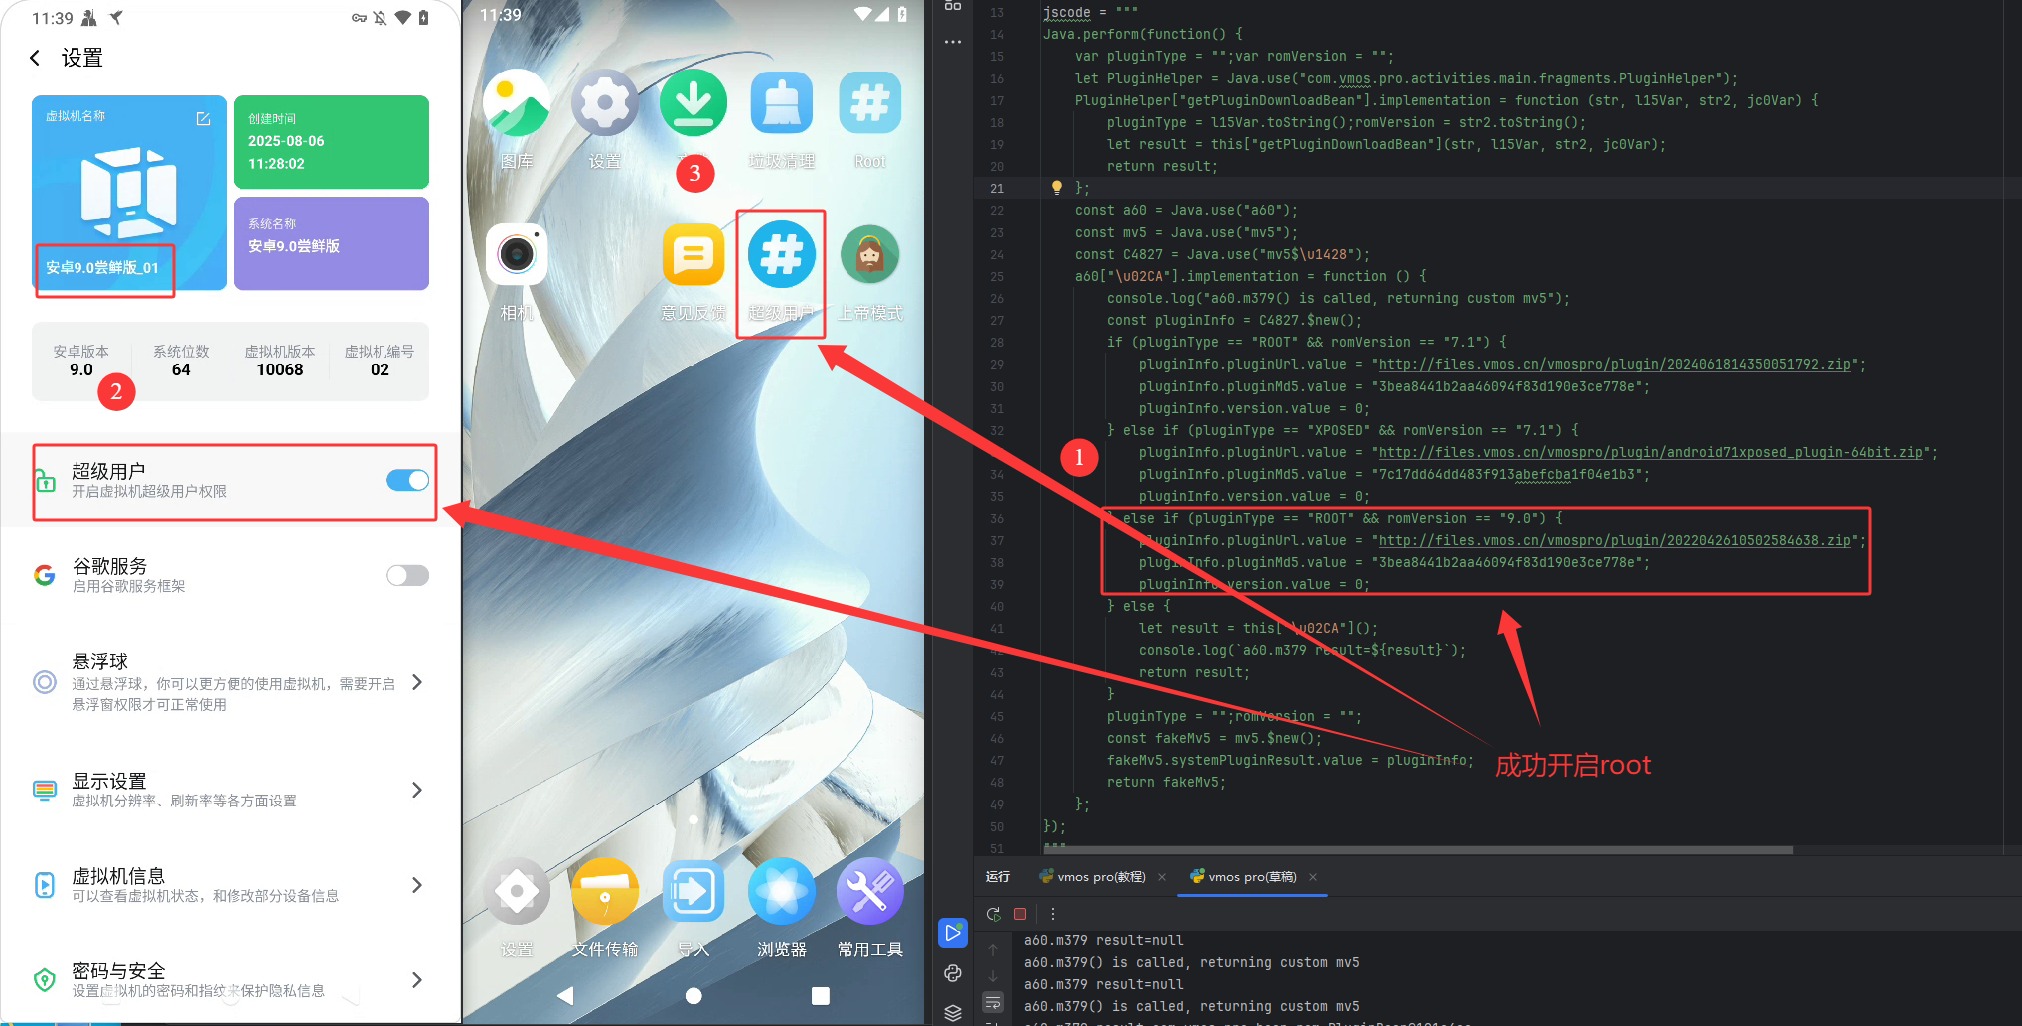Stop the running script
Screen dimensions: 2022x1026
point(1020,914)
